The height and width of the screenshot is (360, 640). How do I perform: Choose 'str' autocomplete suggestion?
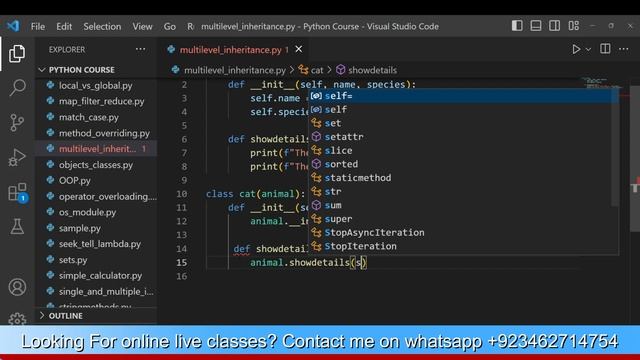coord(463,191)
